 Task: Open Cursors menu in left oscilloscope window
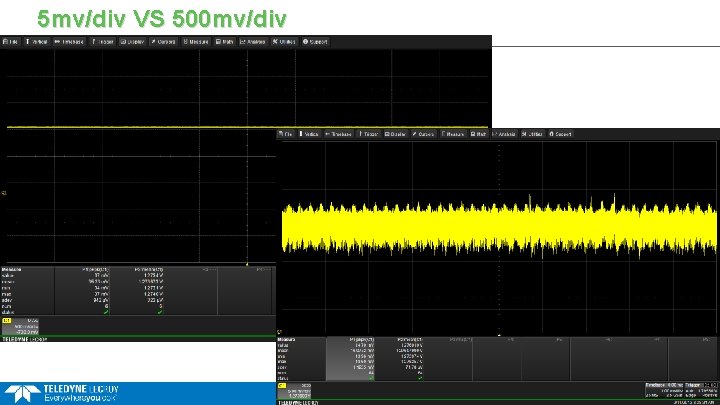click(163, 42)
